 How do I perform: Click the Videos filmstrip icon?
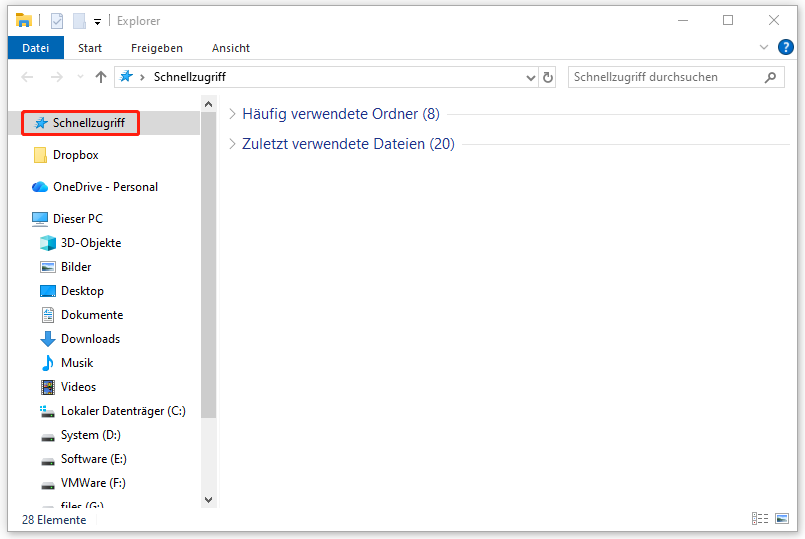pyautogui.click(x=48, y=387)
